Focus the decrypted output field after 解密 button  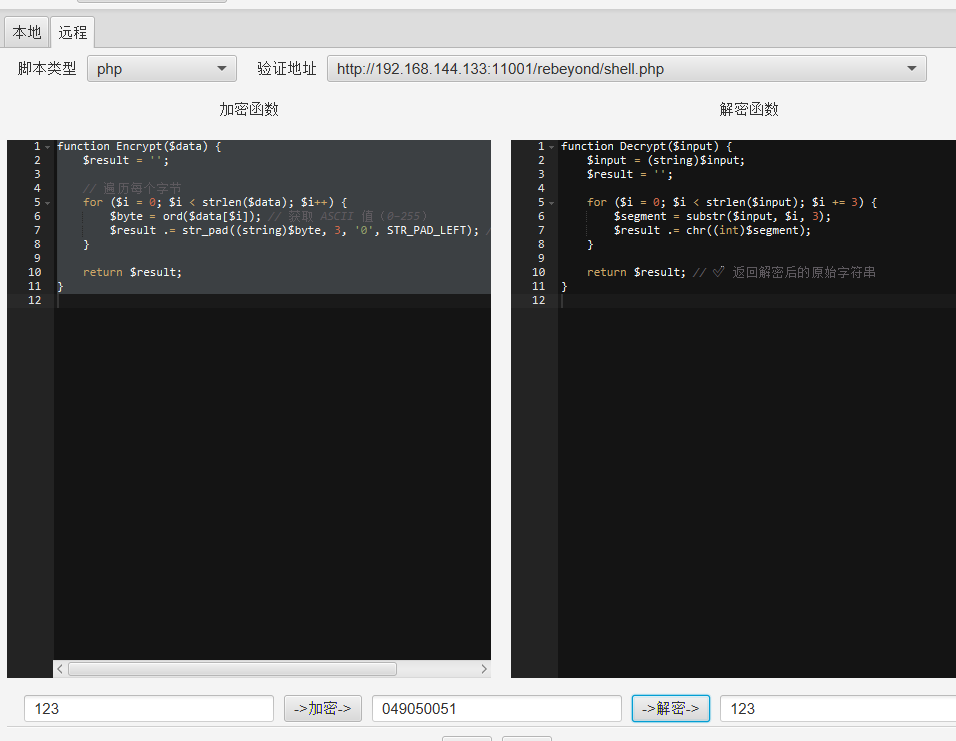point(836,709)
